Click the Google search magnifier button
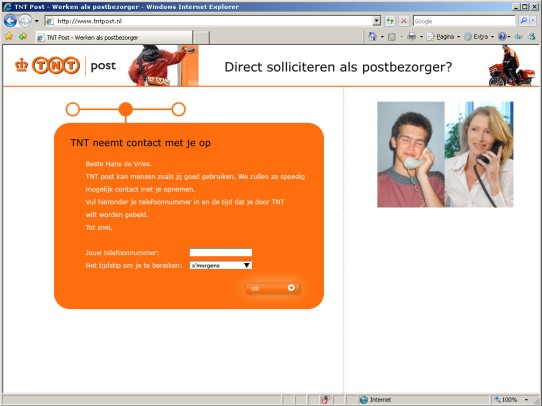The image size is (542, 406). [524, 21]
